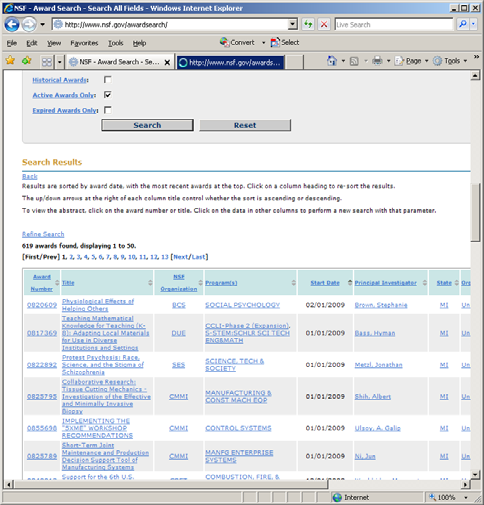The width and height of the screenshot is (484, 505).
Task: Open the Quick Tabs grid icon
Action: (47, 62)
